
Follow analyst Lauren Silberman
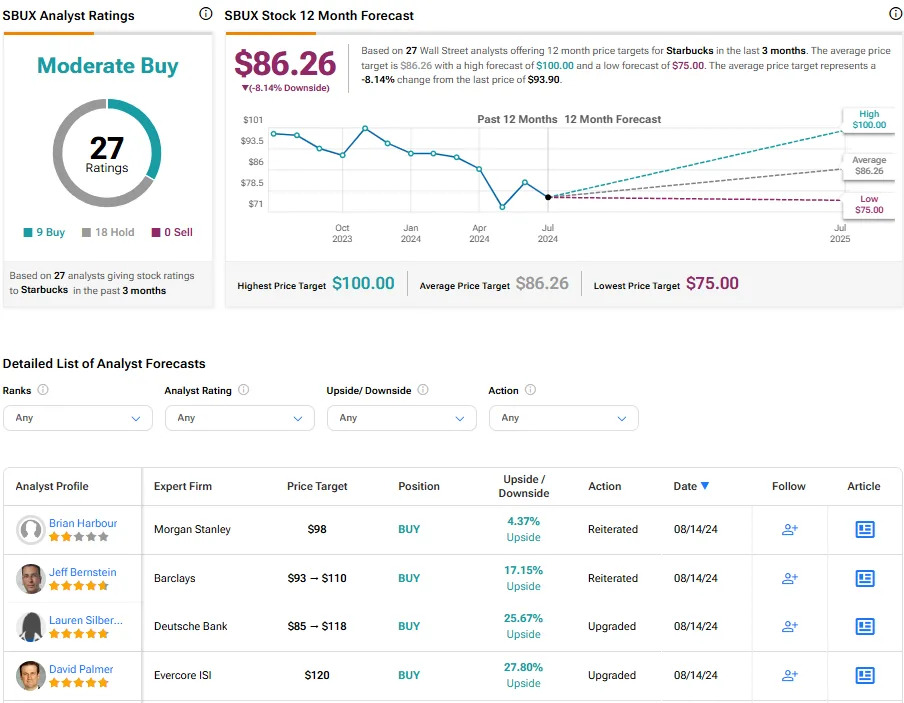coord(789,626)
